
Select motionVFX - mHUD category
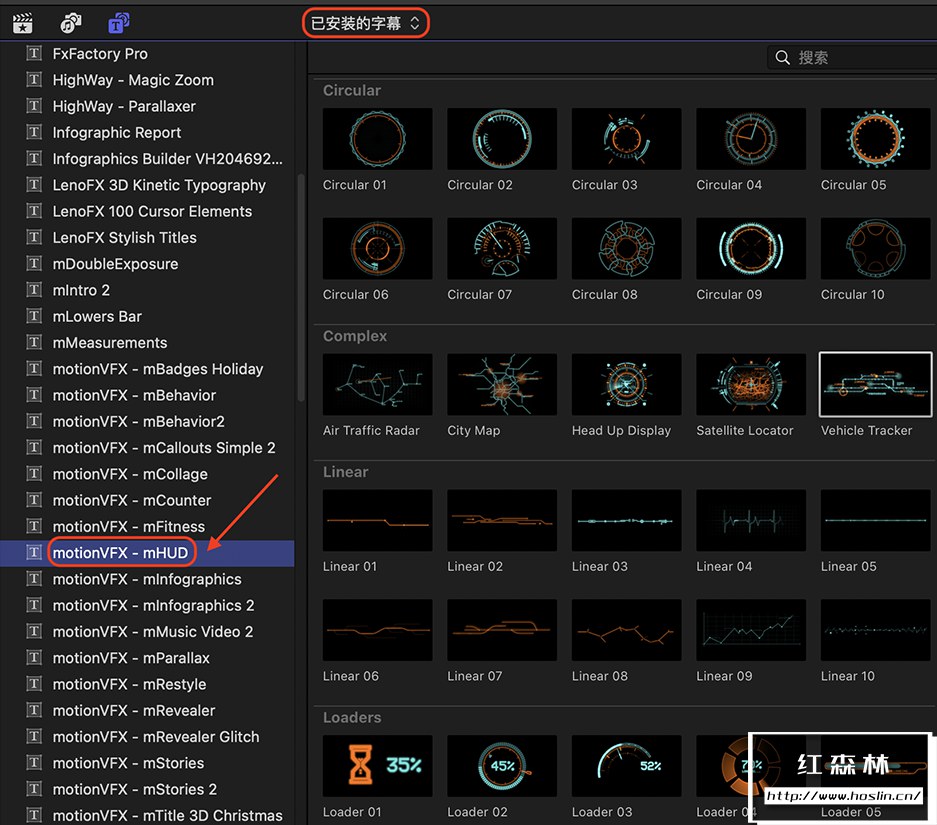pos(147,553)
